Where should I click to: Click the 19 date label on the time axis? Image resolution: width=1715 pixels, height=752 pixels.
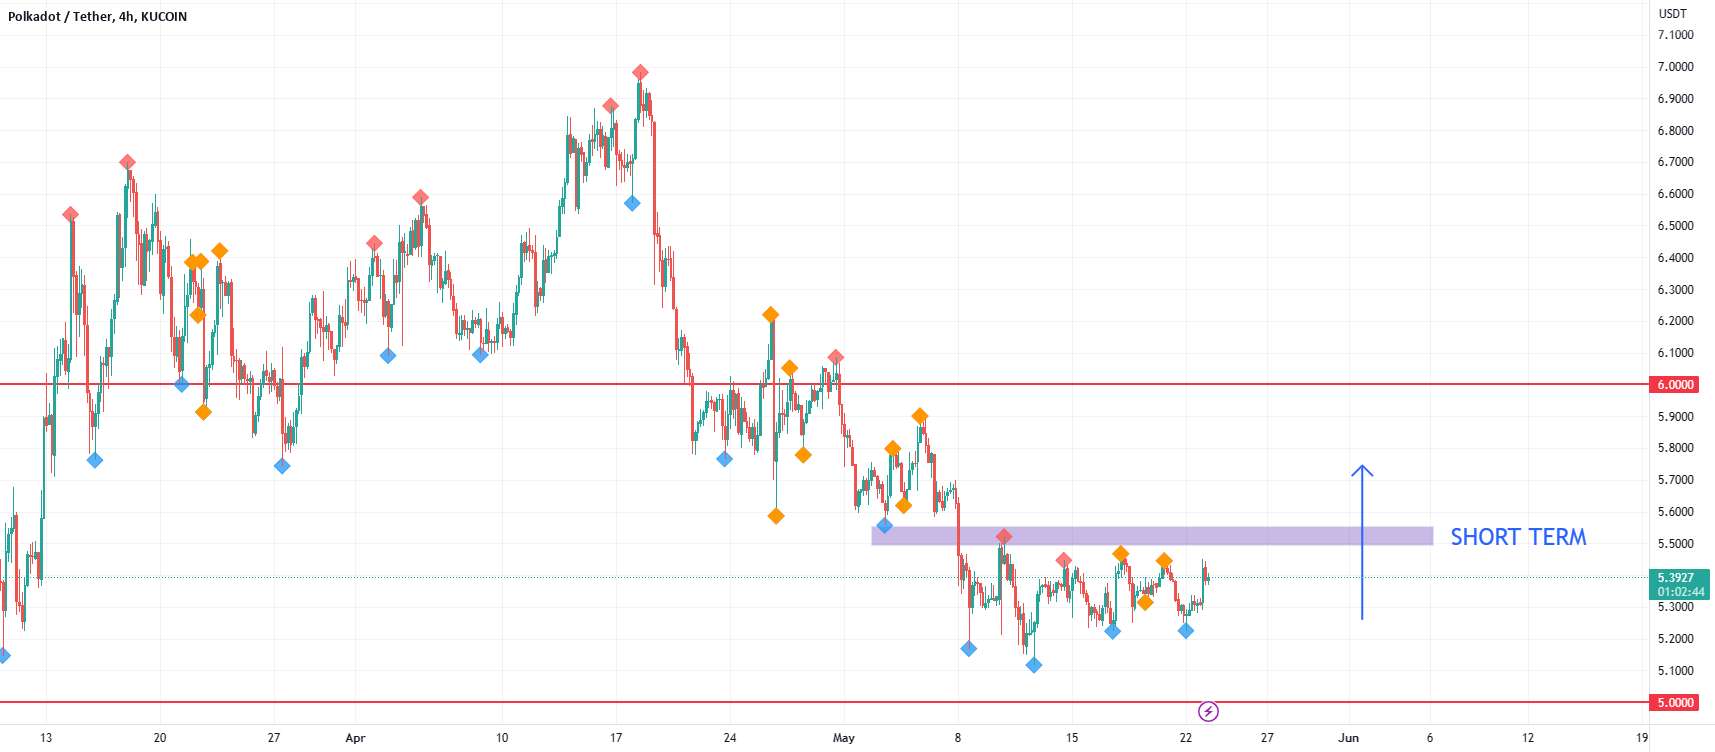1642,738
